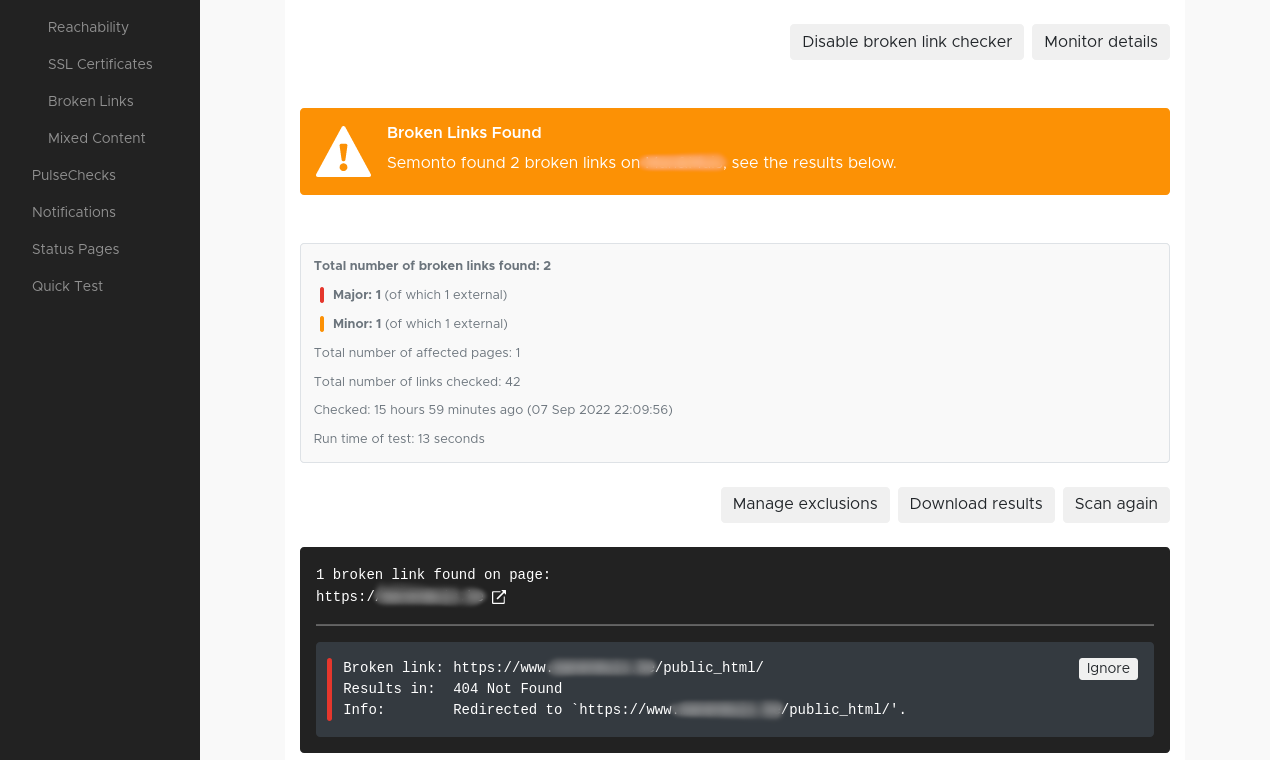
Task: Open Notifications from the sidebar
Action: (74, 212)
